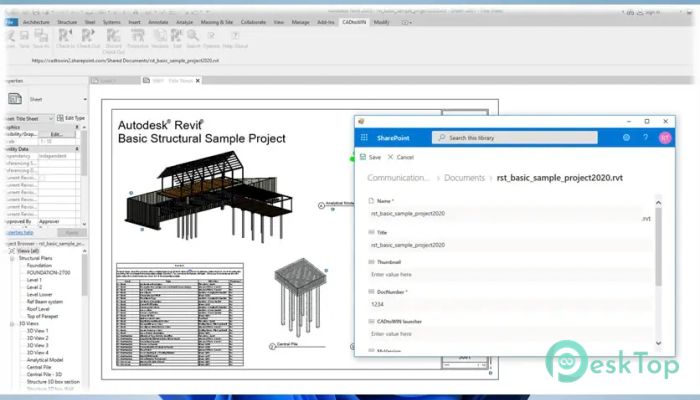Select Central Pile - 3D view
The height and width of the screenshot is (400, 700).
[x=44, y=375]
